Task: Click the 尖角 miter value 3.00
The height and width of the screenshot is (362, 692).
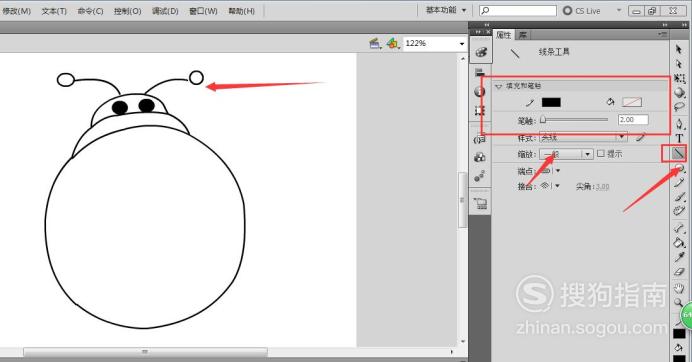Action: [x=601, y=187]
